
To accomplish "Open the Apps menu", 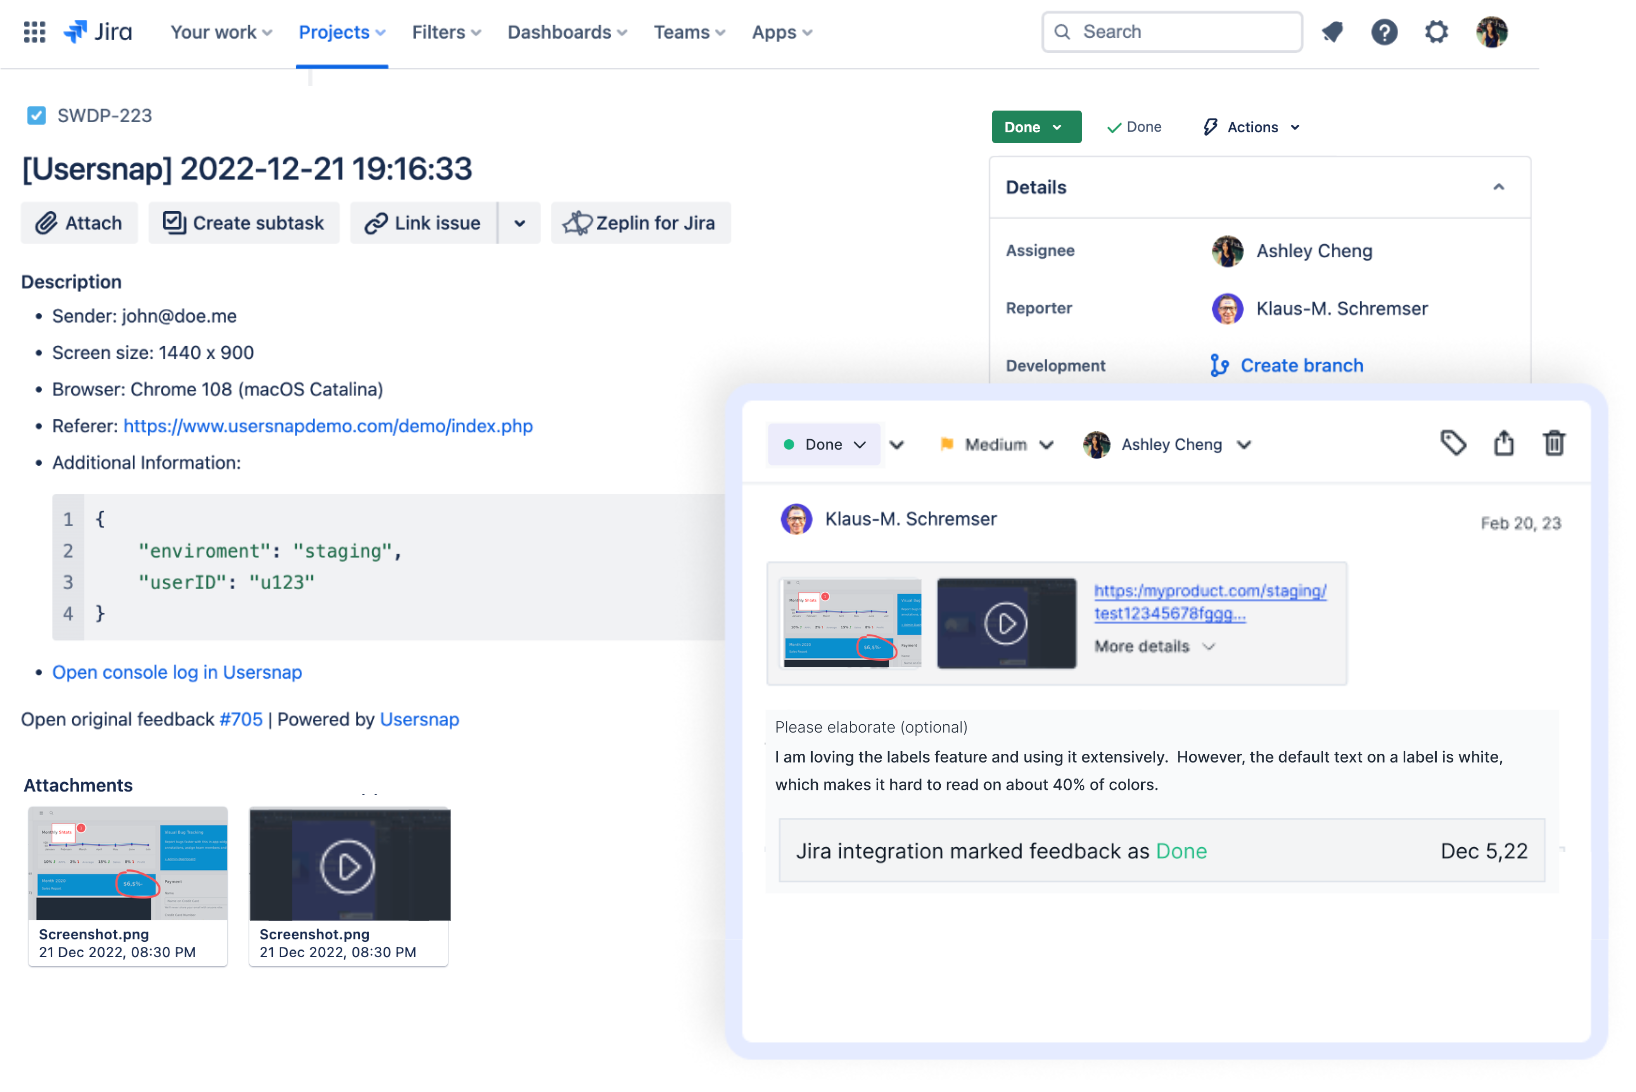I will [x=782, y=32].
